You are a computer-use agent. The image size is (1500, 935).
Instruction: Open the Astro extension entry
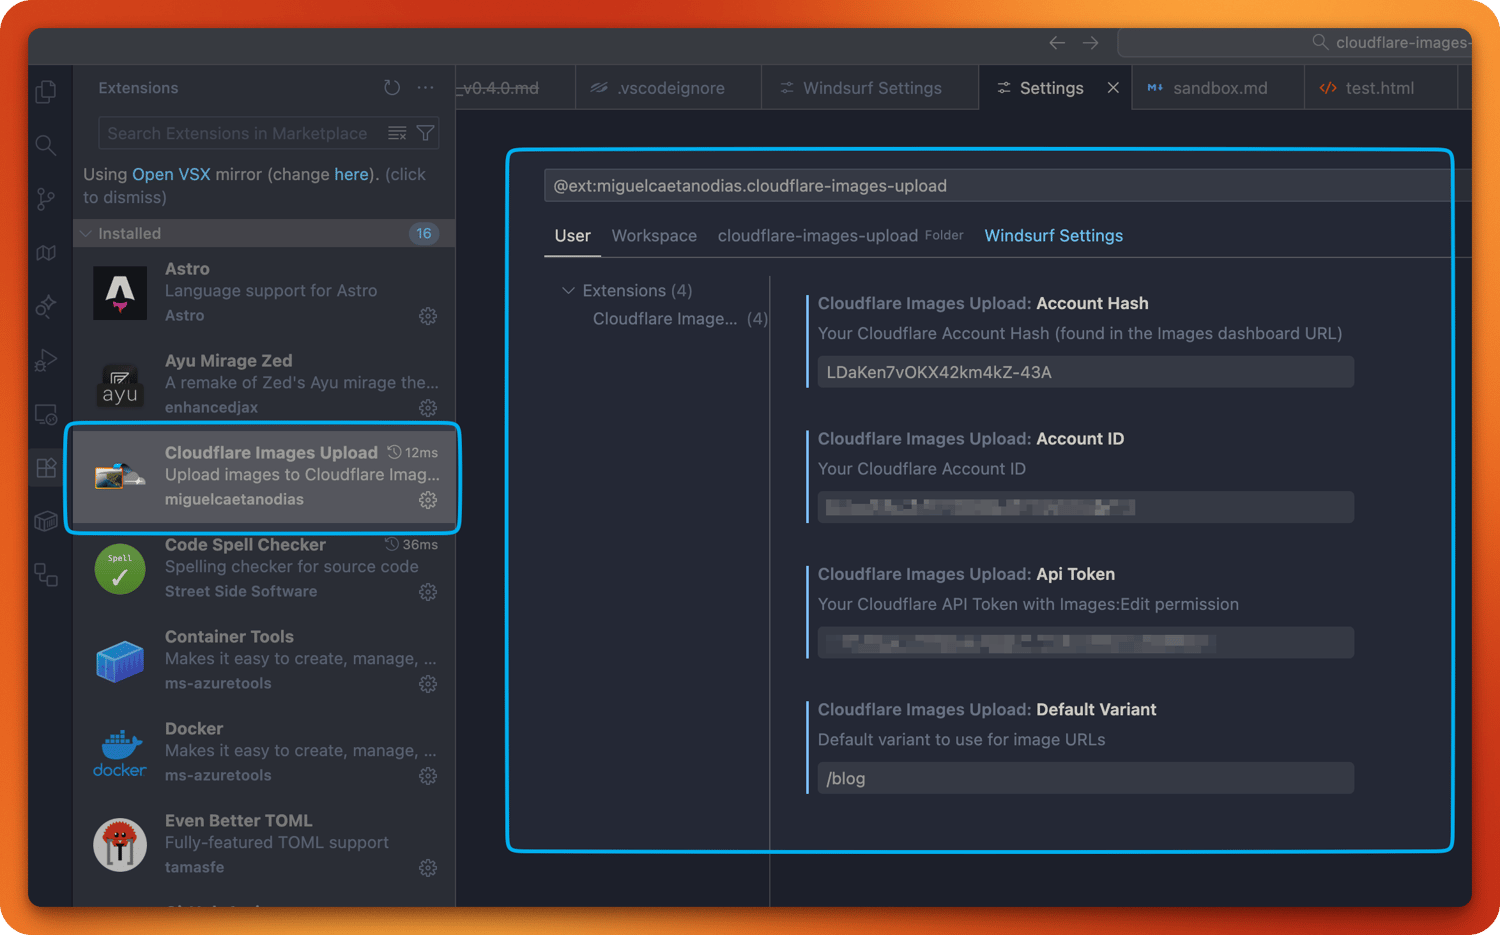click(264, 292)
